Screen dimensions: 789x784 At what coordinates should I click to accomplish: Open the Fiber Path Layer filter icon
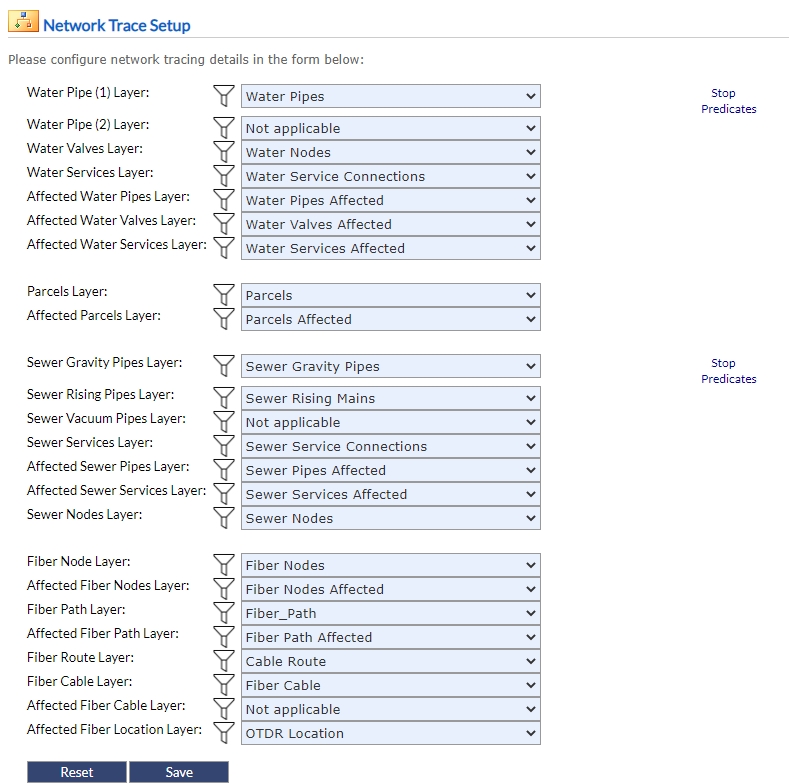pos(225,614)
